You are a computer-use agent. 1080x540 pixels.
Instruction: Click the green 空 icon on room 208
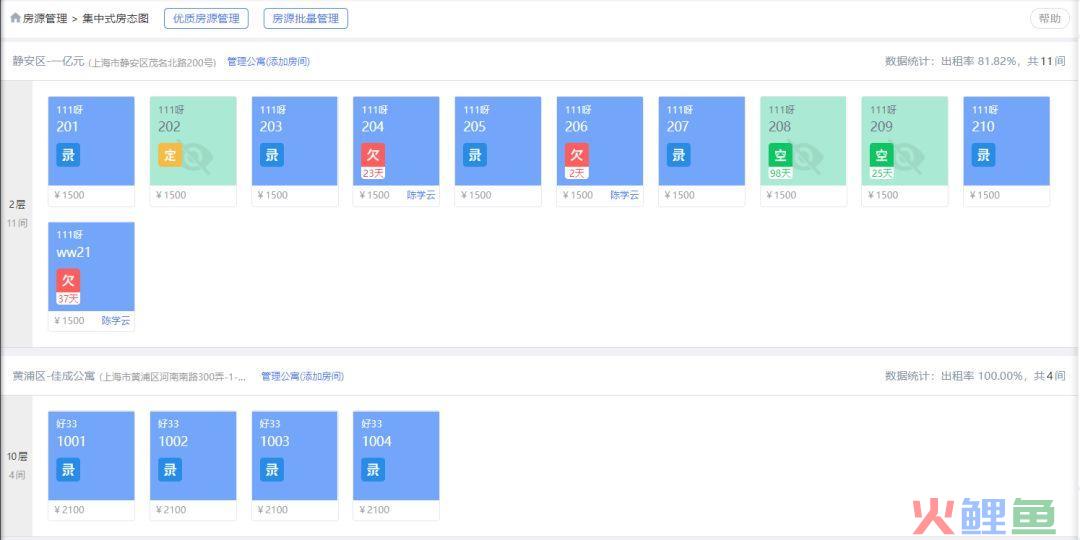click(780, 155)
